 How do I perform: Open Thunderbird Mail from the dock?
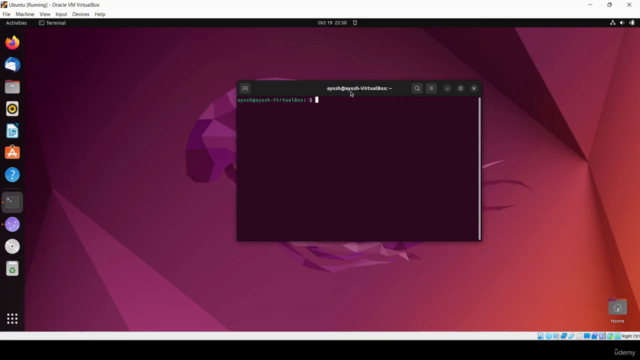tap(12, 64)
